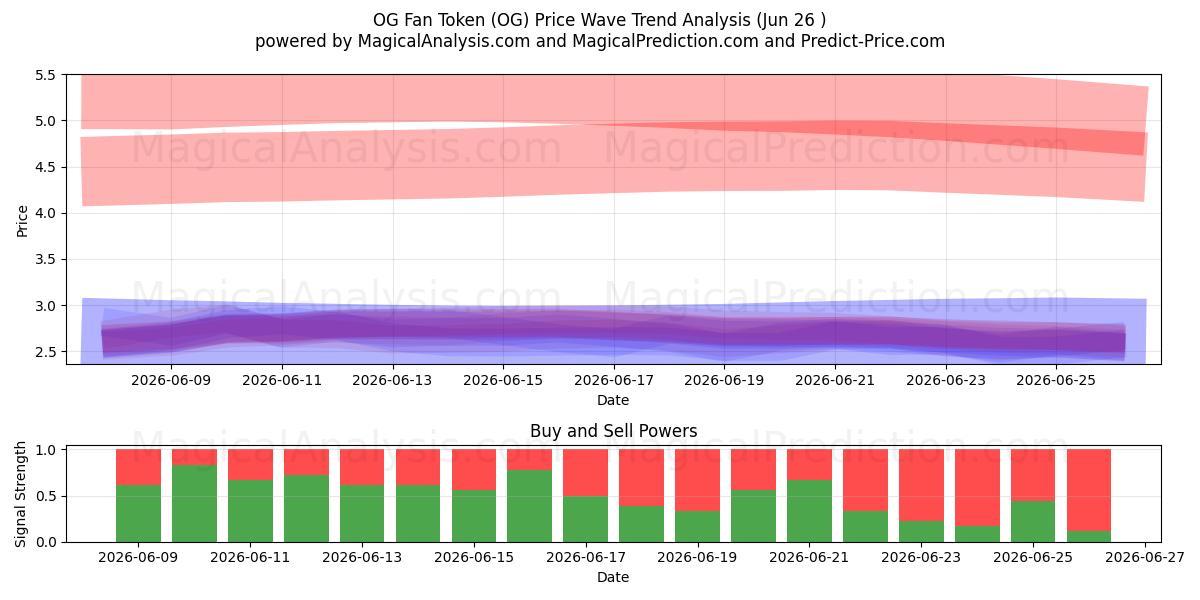
Task: Click 2026-06-25 under the price wave chart
Action: click(x=1056, y=380)
